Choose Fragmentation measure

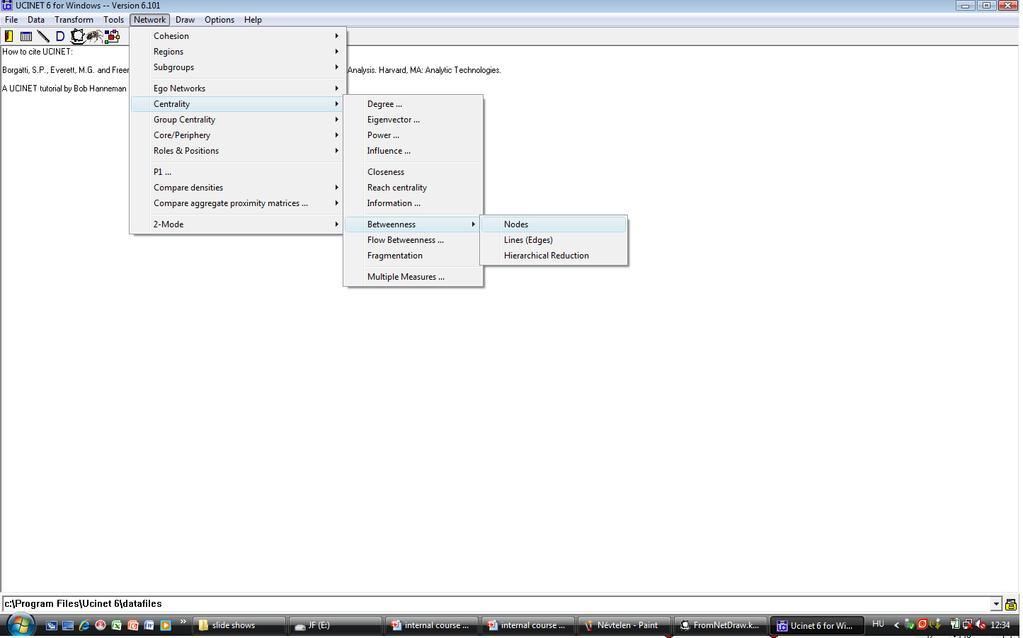pyautogui.click(x=414, y=256)
